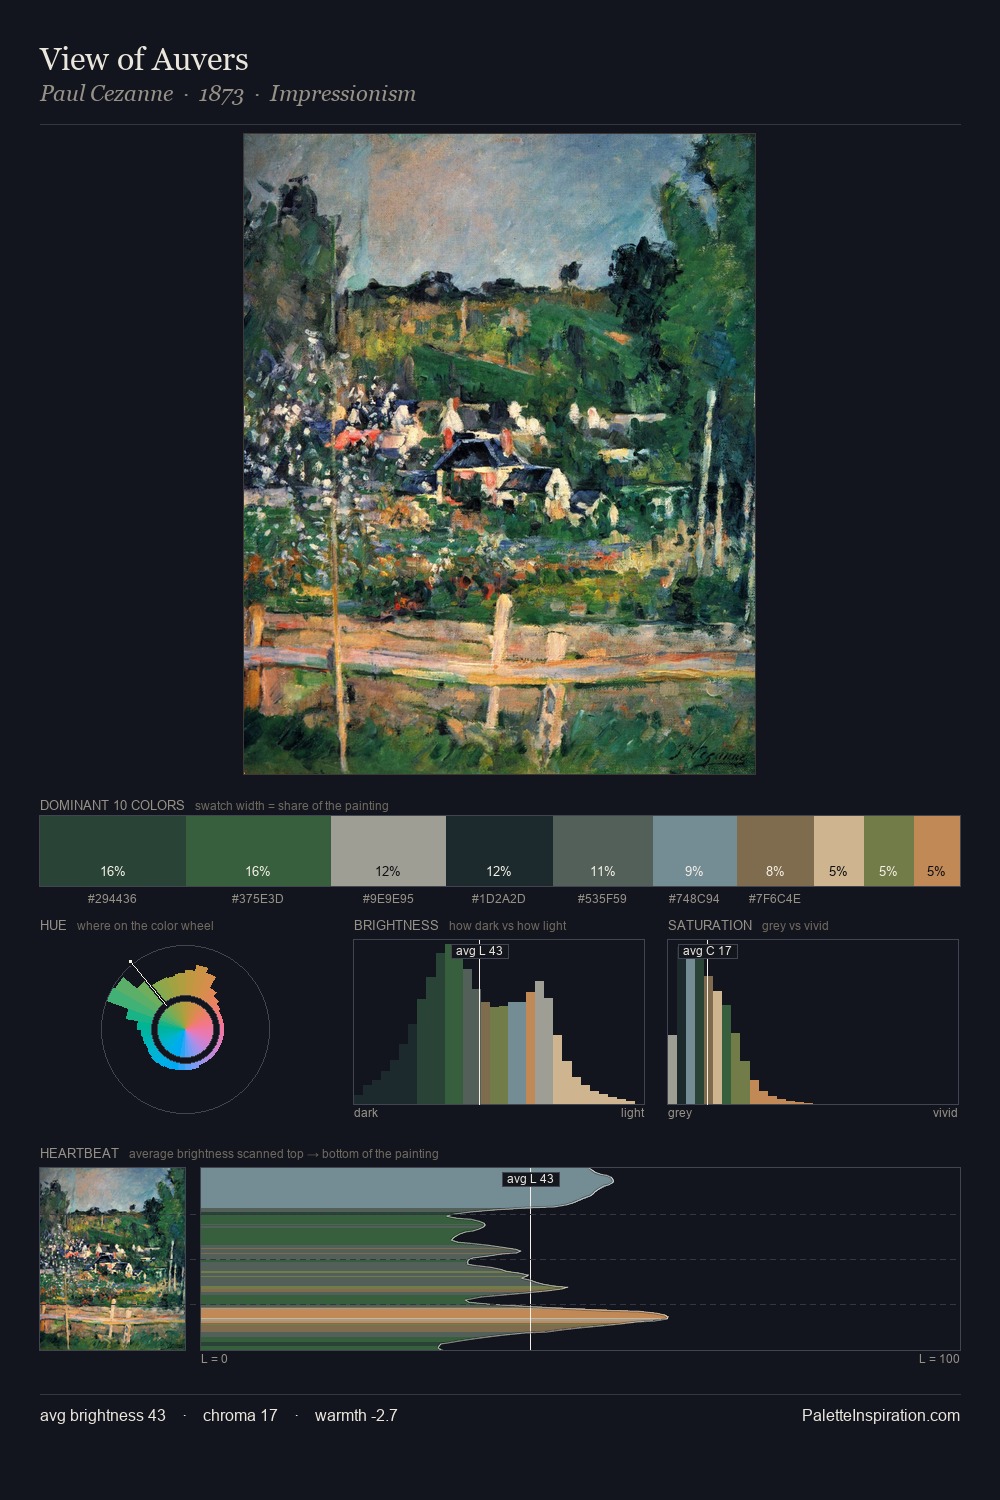Click the year '1873' text
This screenshot has height=1500, width=1000.
221,94
